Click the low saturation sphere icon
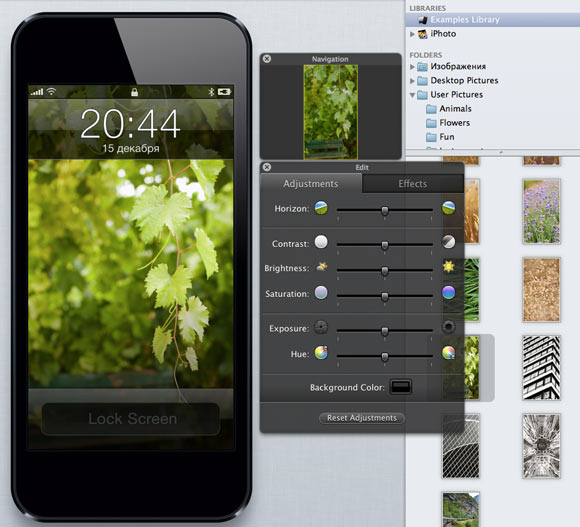 tap(321, 293)
